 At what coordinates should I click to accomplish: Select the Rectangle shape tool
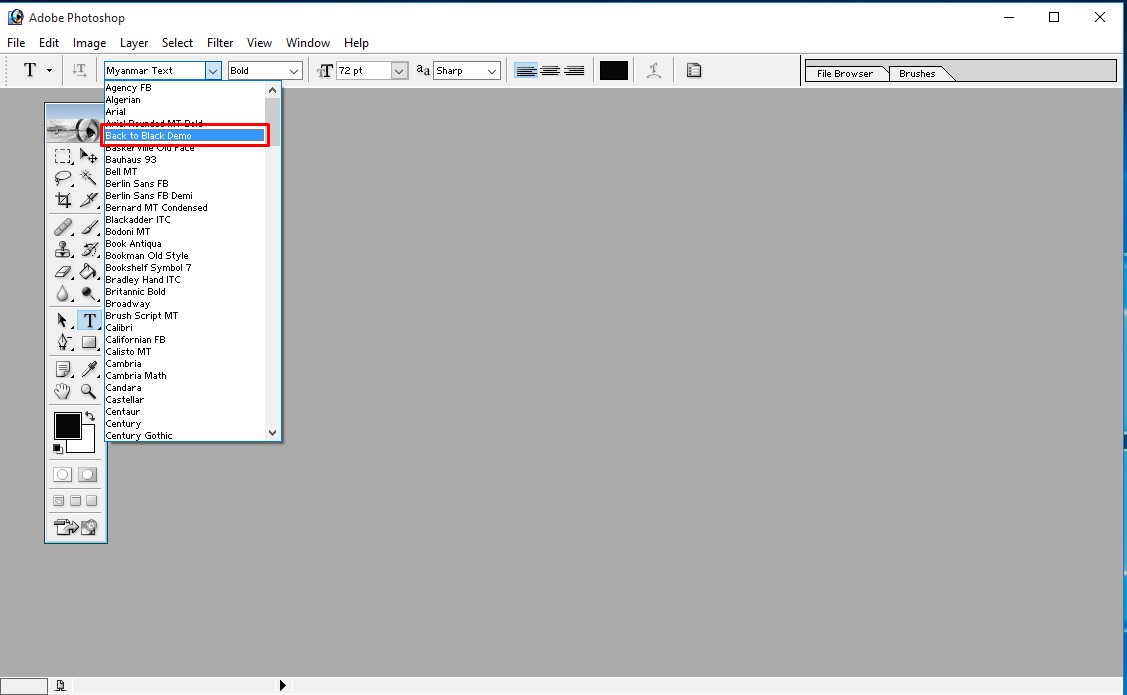tap(88, 342)
